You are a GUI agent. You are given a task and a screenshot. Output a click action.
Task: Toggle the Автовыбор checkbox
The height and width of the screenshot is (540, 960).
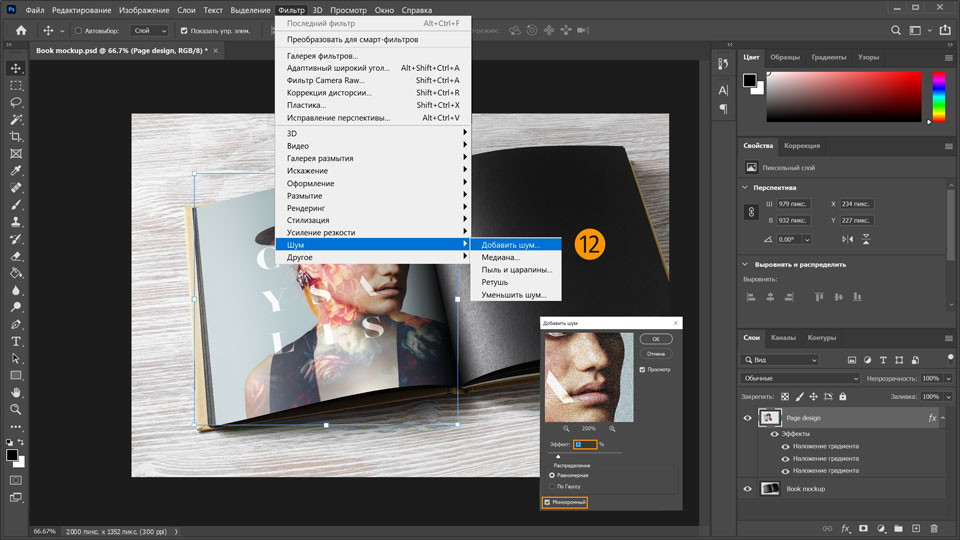pos(78,31)
